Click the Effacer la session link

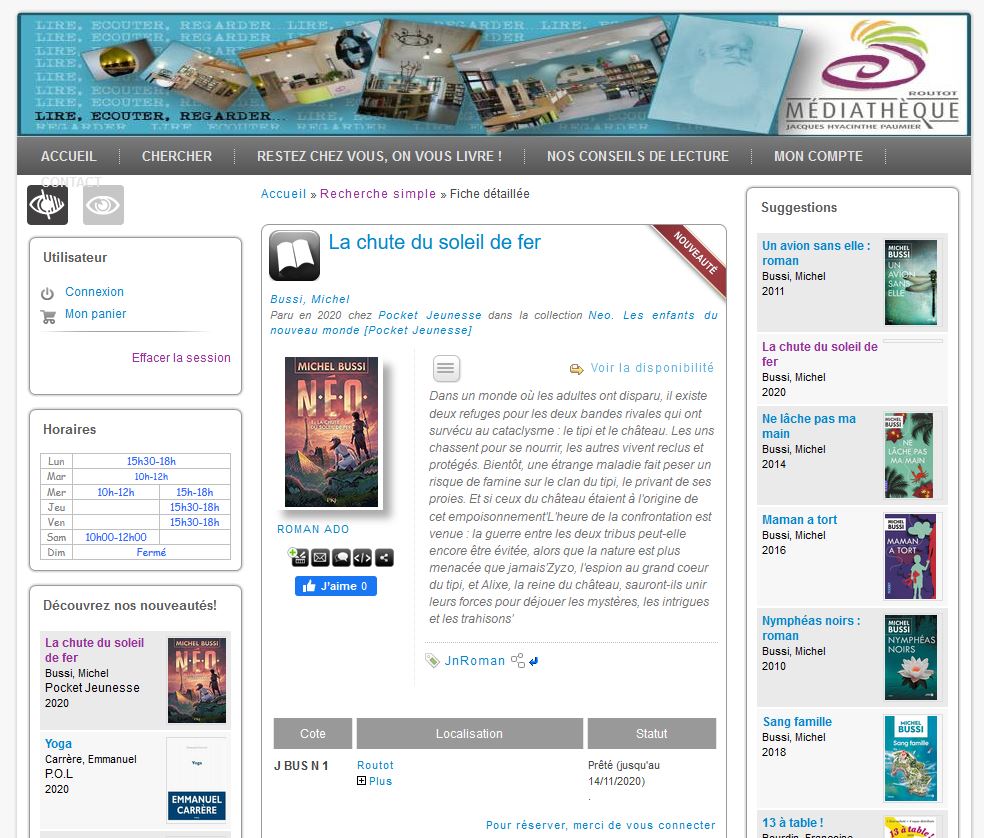181,358
